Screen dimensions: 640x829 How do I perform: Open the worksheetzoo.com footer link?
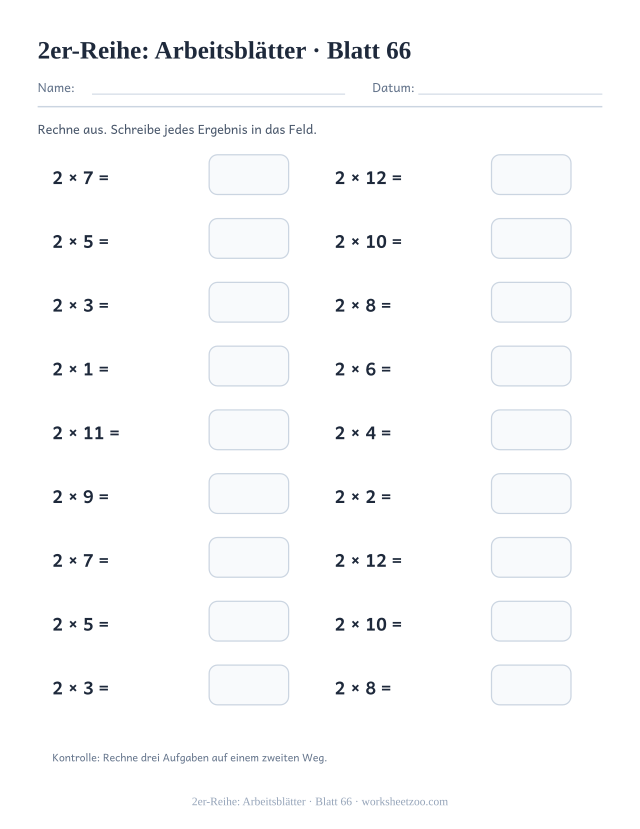pos(404,802)
